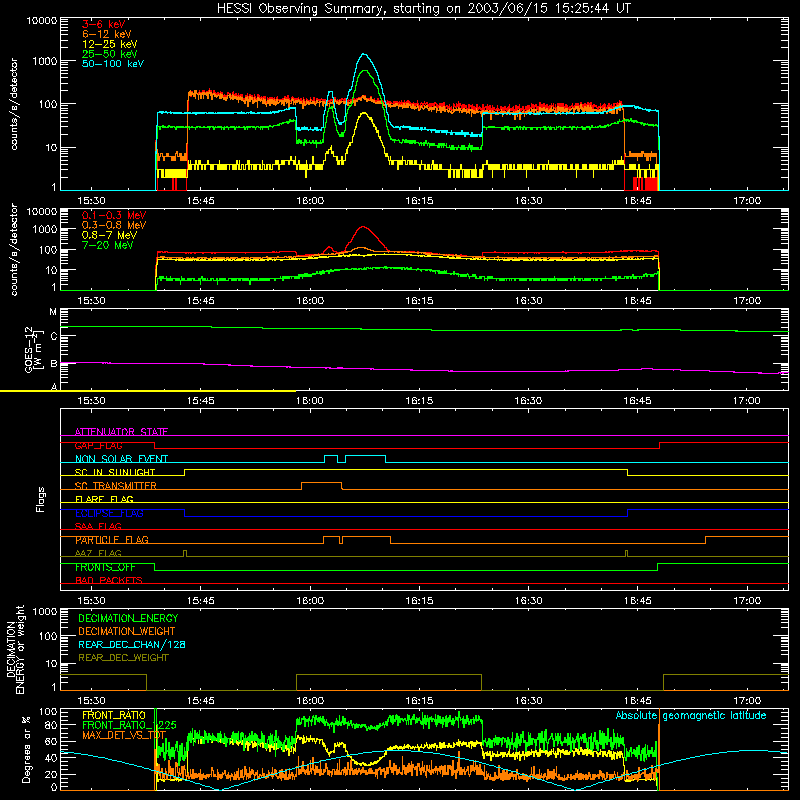Viewport: 800px width, 800px height.
Task: Select the GAP_FLAG label
Action: click(x=98, y=445)
